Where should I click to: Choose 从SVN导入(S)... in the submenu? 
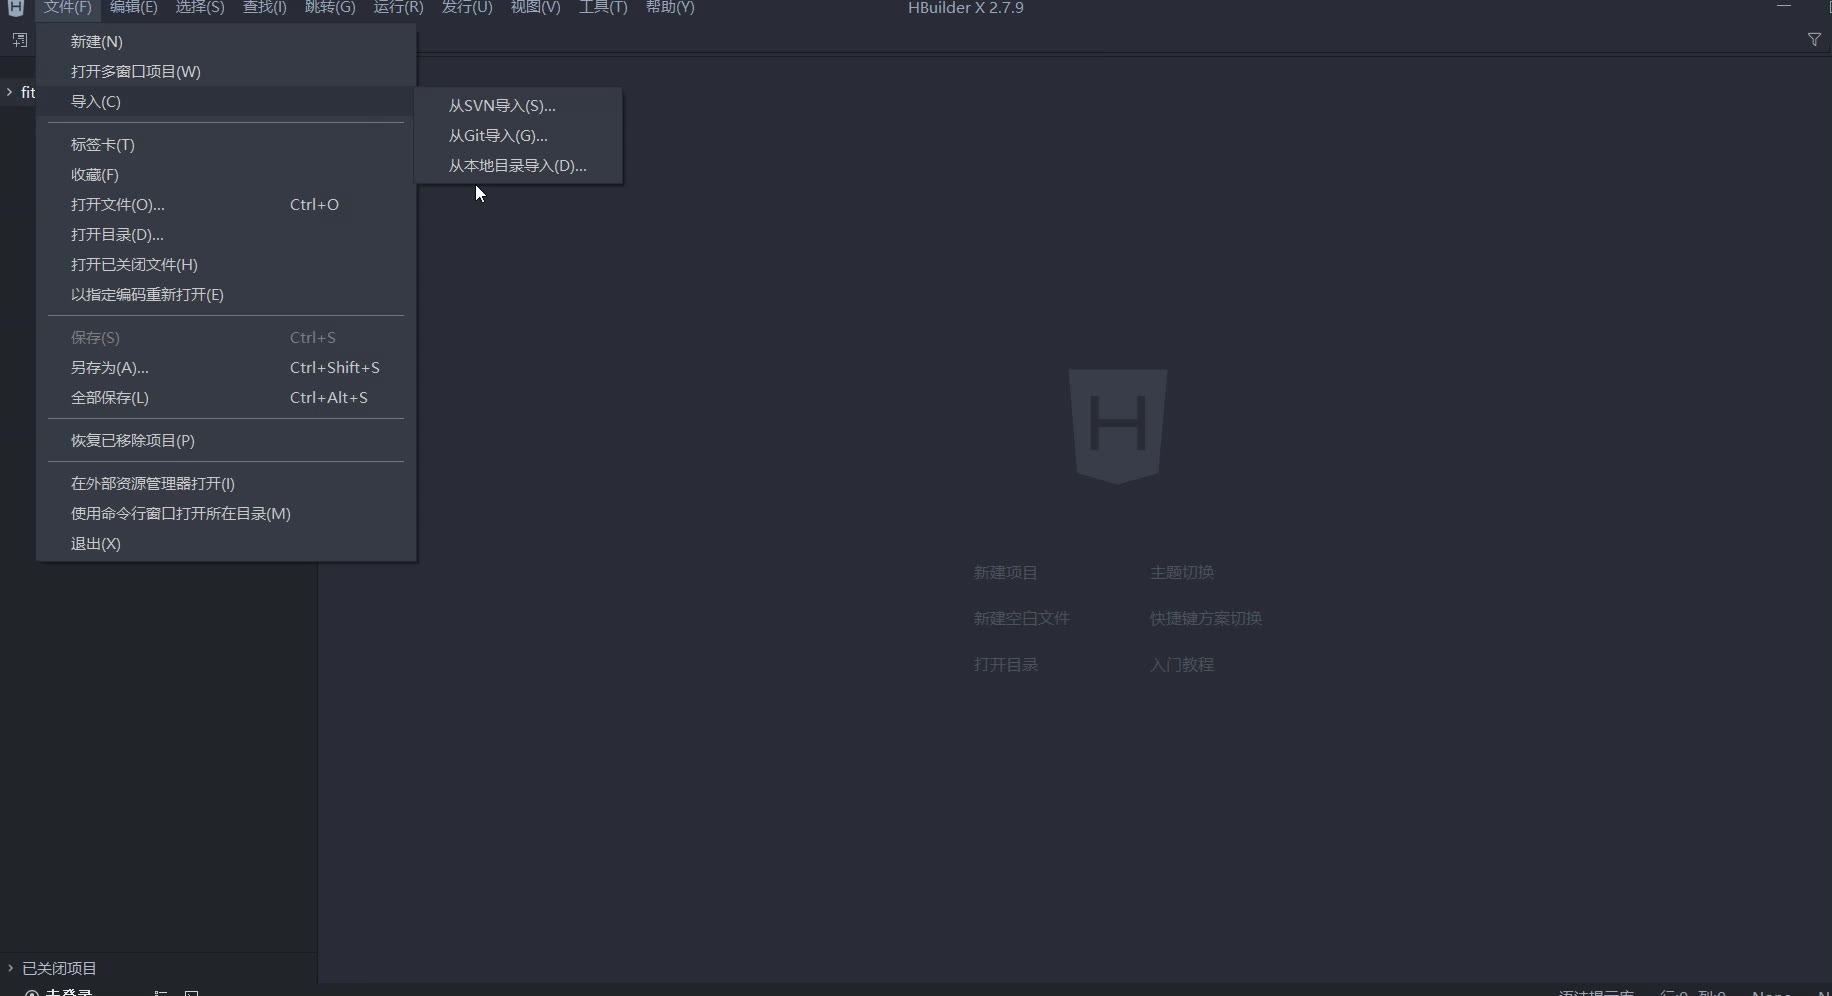coord(519,106)
